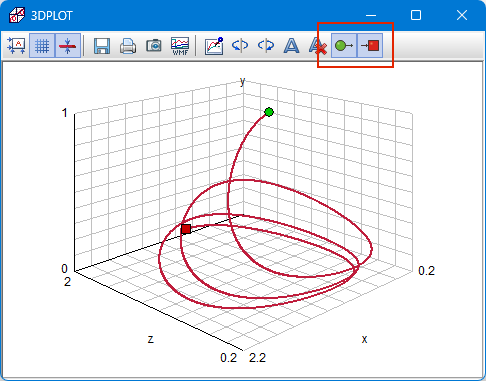The width and height of the screenshot is (486, 381).
Task: Open the curve properties chart icon
Action: (214, 46)
